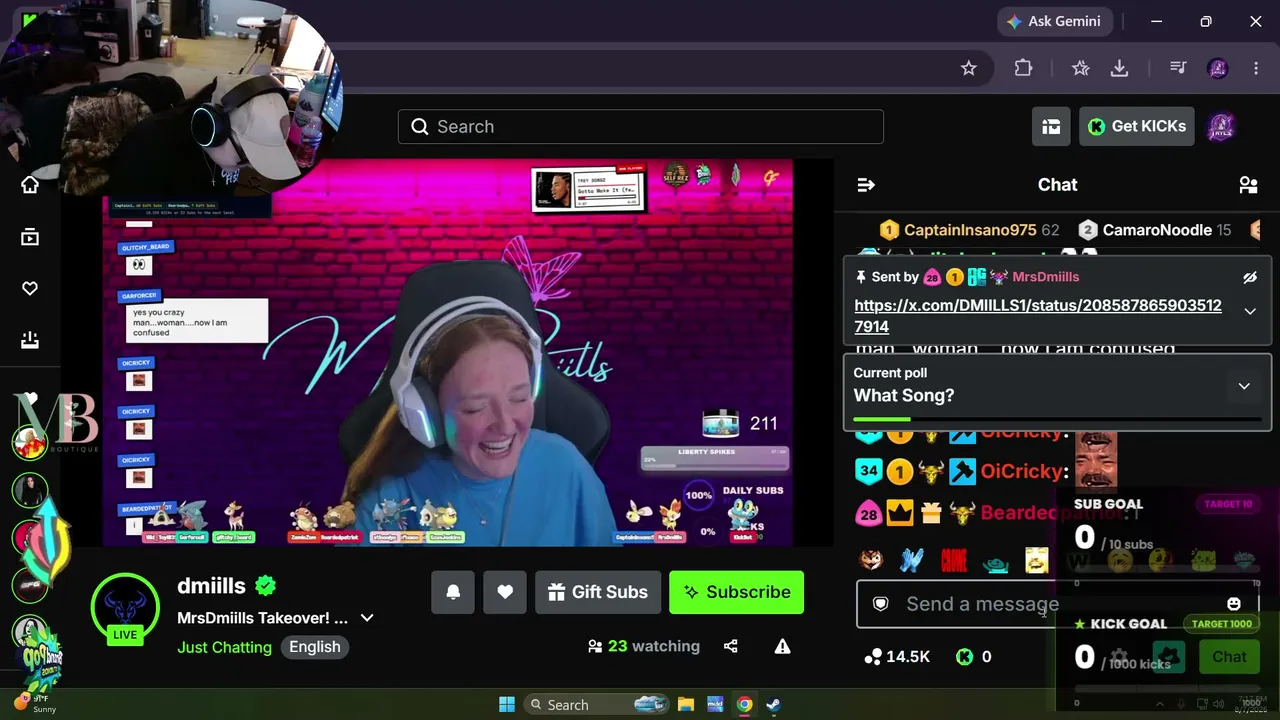Viewport: 1280px width, 720px height.
Task: Click the Gift Subs button
Action: click(x=598, y=592)
